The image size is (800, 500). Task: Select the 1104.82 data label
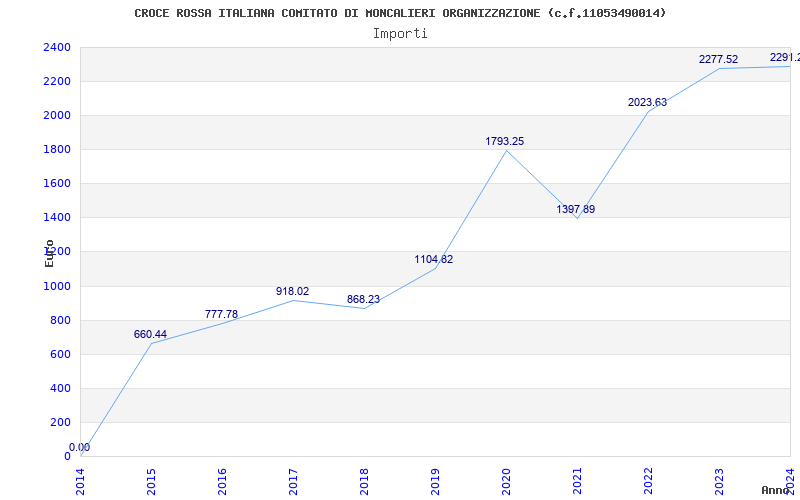tap(434, 259)
